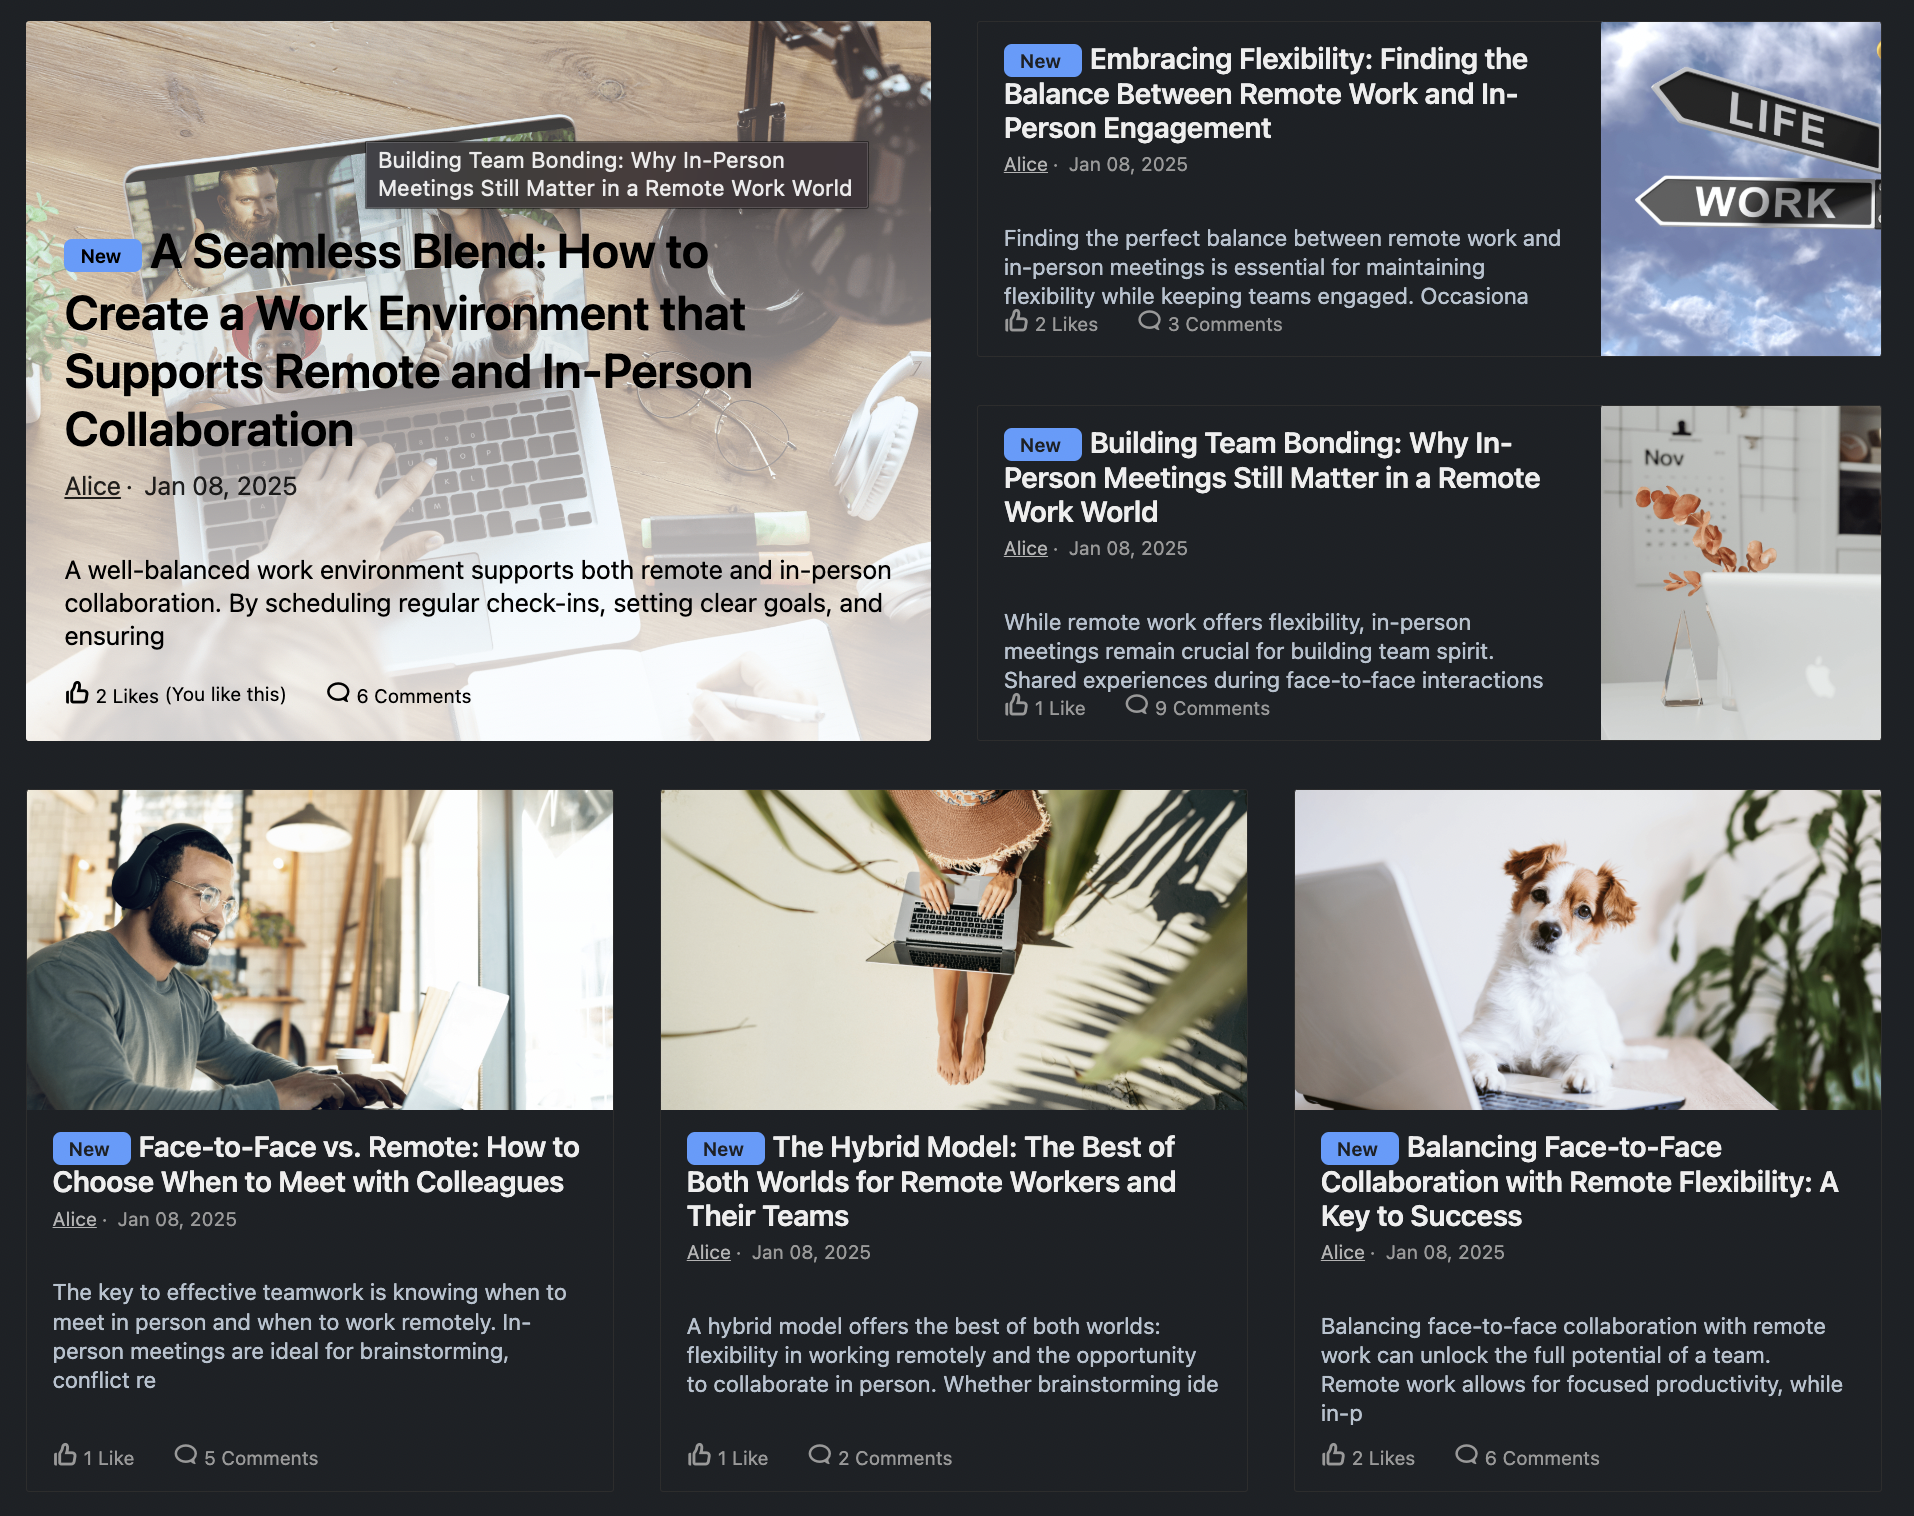This screenshot has height=1516, width=1914.
Task: Click comment icon beside 2 Comments
Action: (820, 1455)
